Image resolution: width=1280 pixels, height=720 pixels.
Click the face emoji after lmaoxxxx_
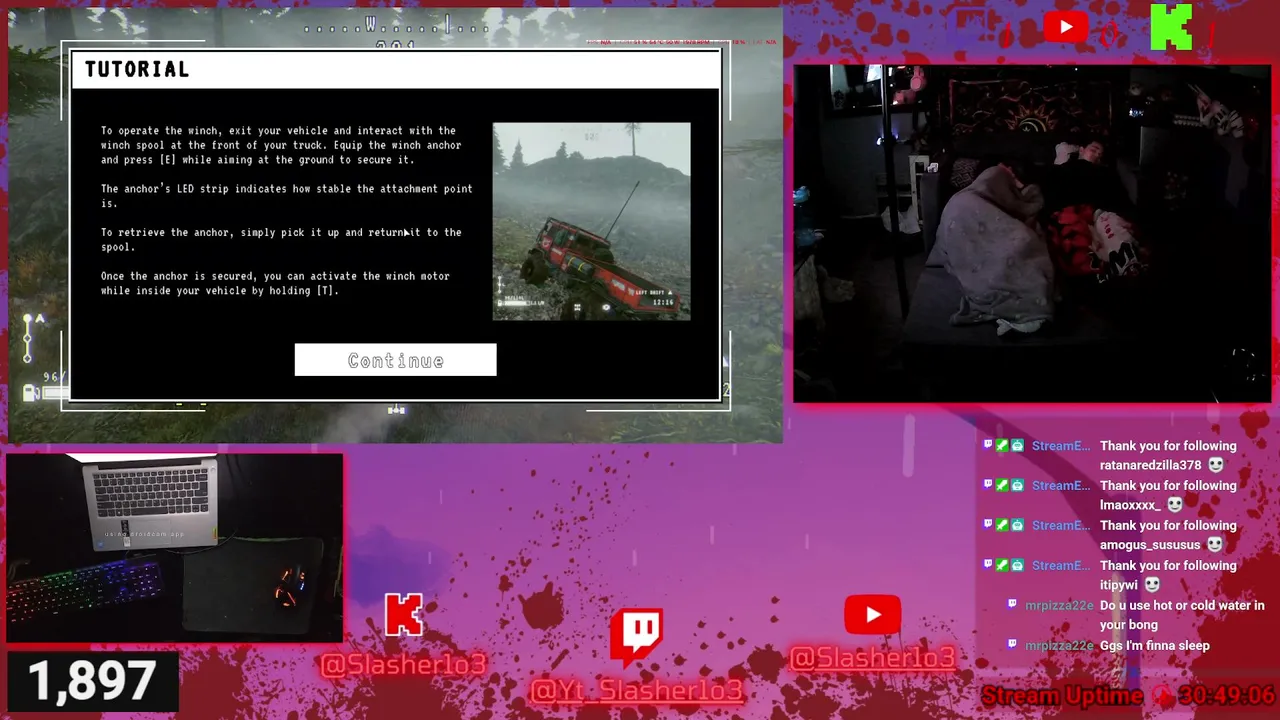[x=1175, y=505]
